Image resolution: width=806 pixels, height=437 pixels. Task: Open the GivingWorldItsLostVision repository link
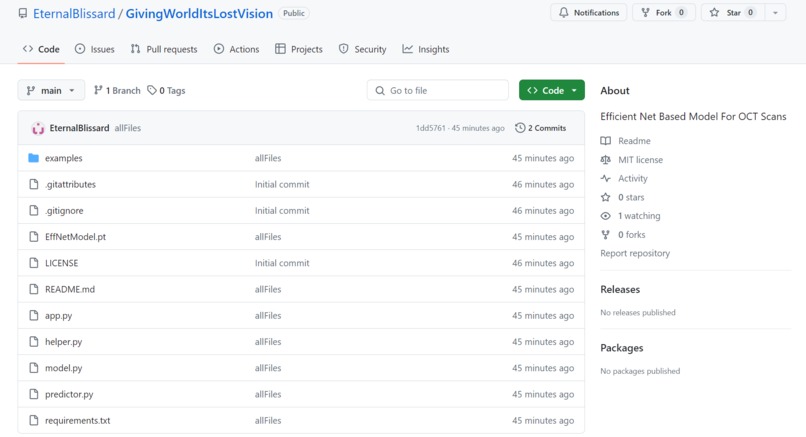(199, 14)
